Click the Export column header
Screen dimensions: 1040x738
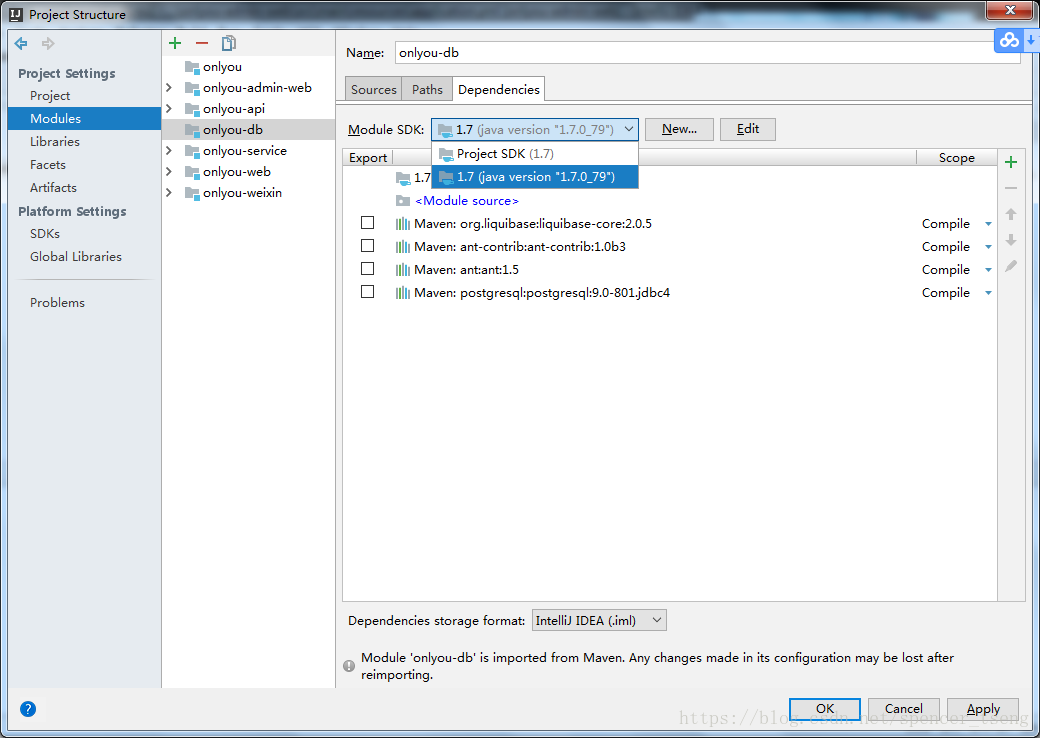(x=368, y=158)
